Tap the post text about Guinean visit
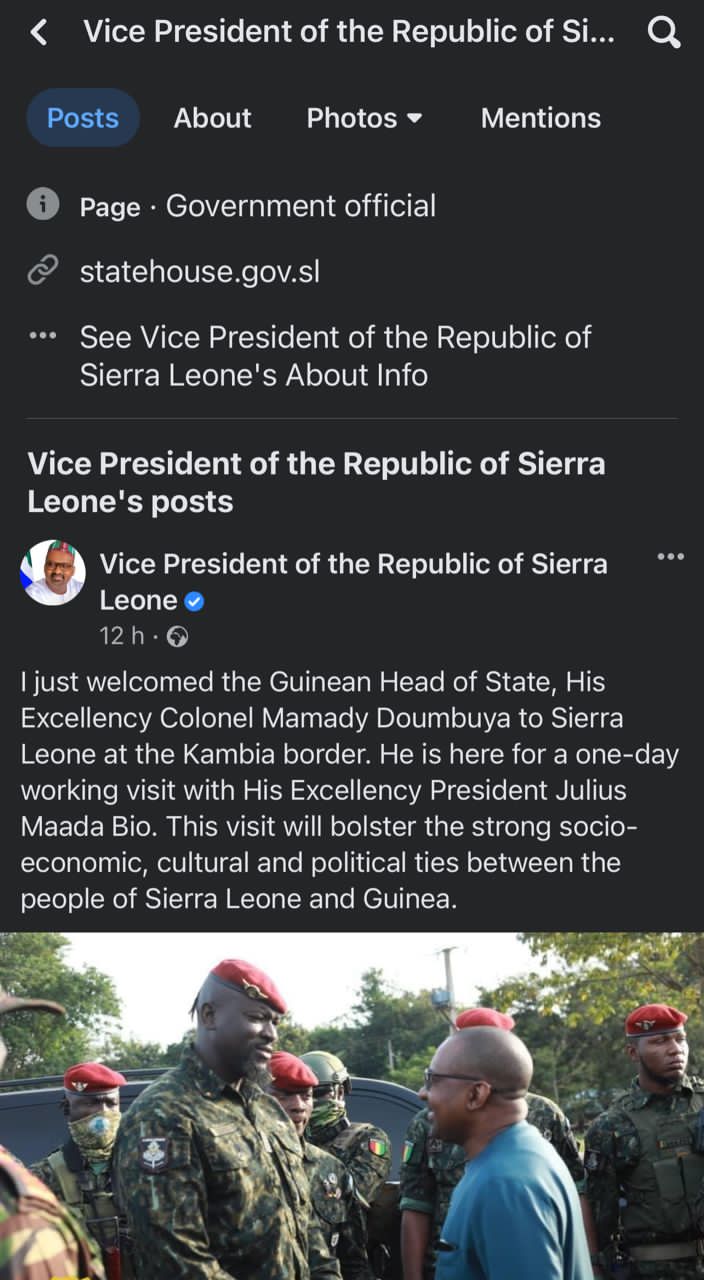Viewport: 704px width, 1280px height. 350,790
